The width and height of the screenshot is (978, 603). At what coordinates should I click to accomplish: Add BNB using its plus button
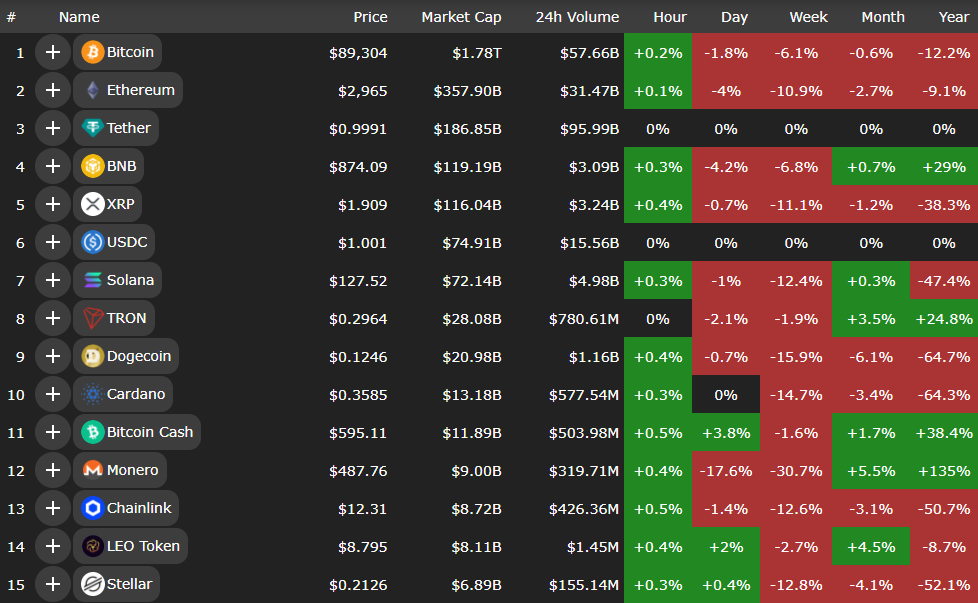click(x=53, y=166)
